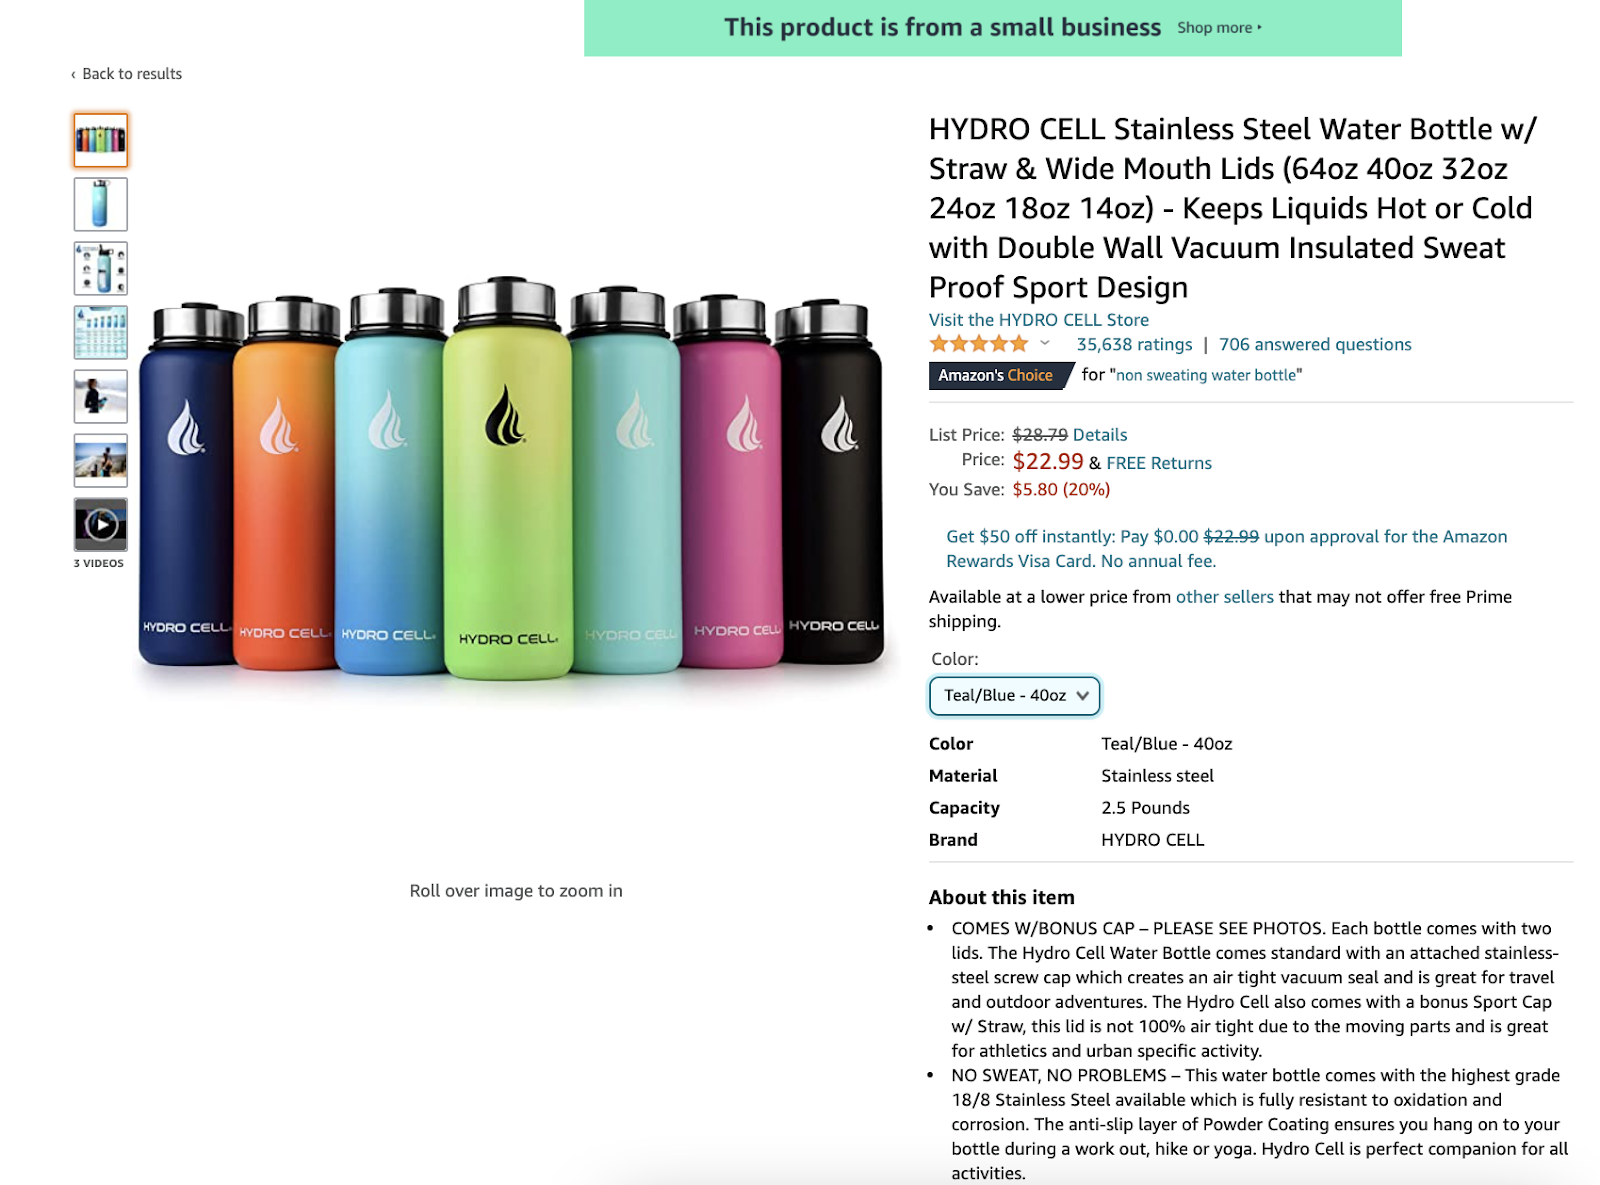This screenshot has width=1600, height=1185.
Task: Select the single teal bottle thumbnail
Action: point(100,204)
